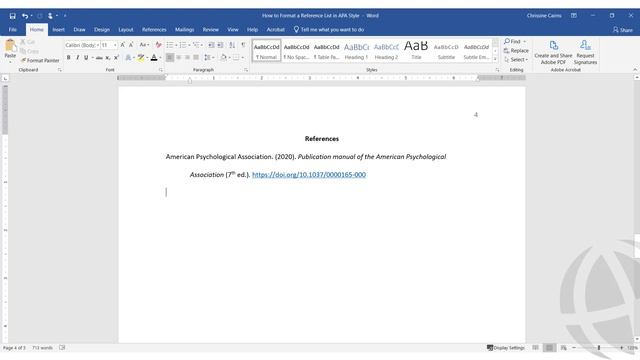The image size is (640, 360).
Task: Apply red font color
Action: pyautogui.click(x=154, y=58)
